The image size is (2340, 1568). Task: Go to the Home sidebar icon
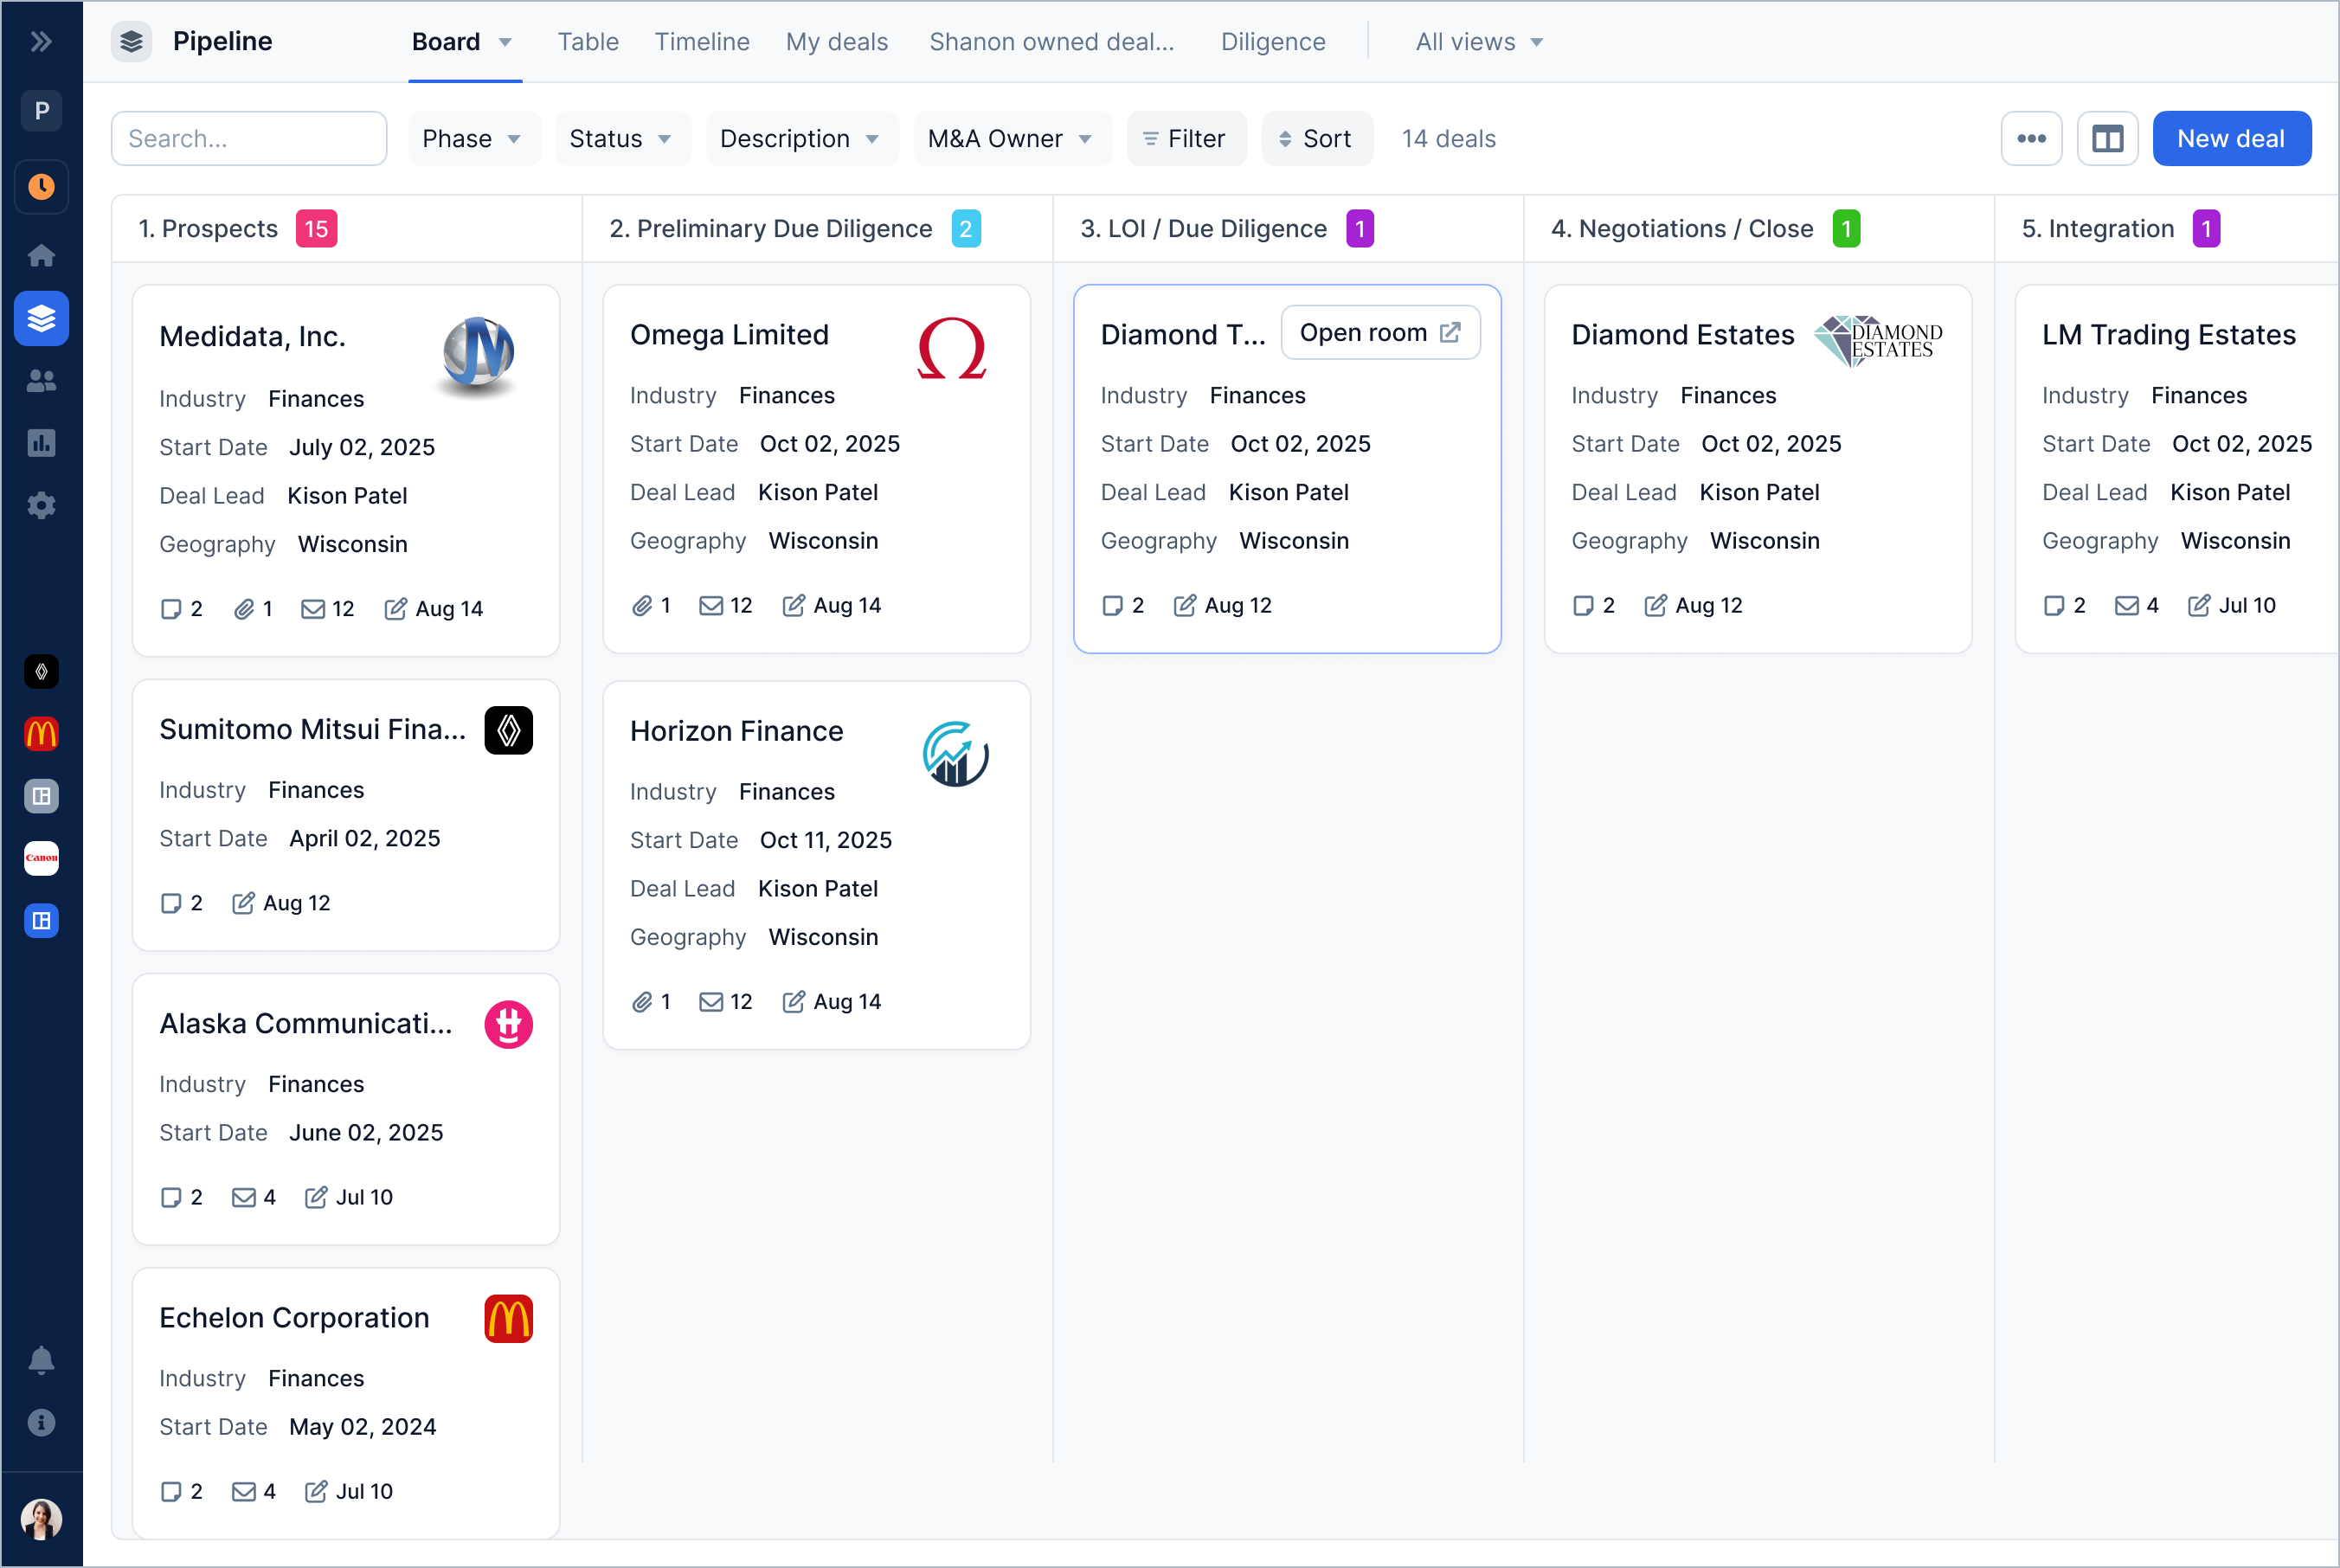click(41, 255)
